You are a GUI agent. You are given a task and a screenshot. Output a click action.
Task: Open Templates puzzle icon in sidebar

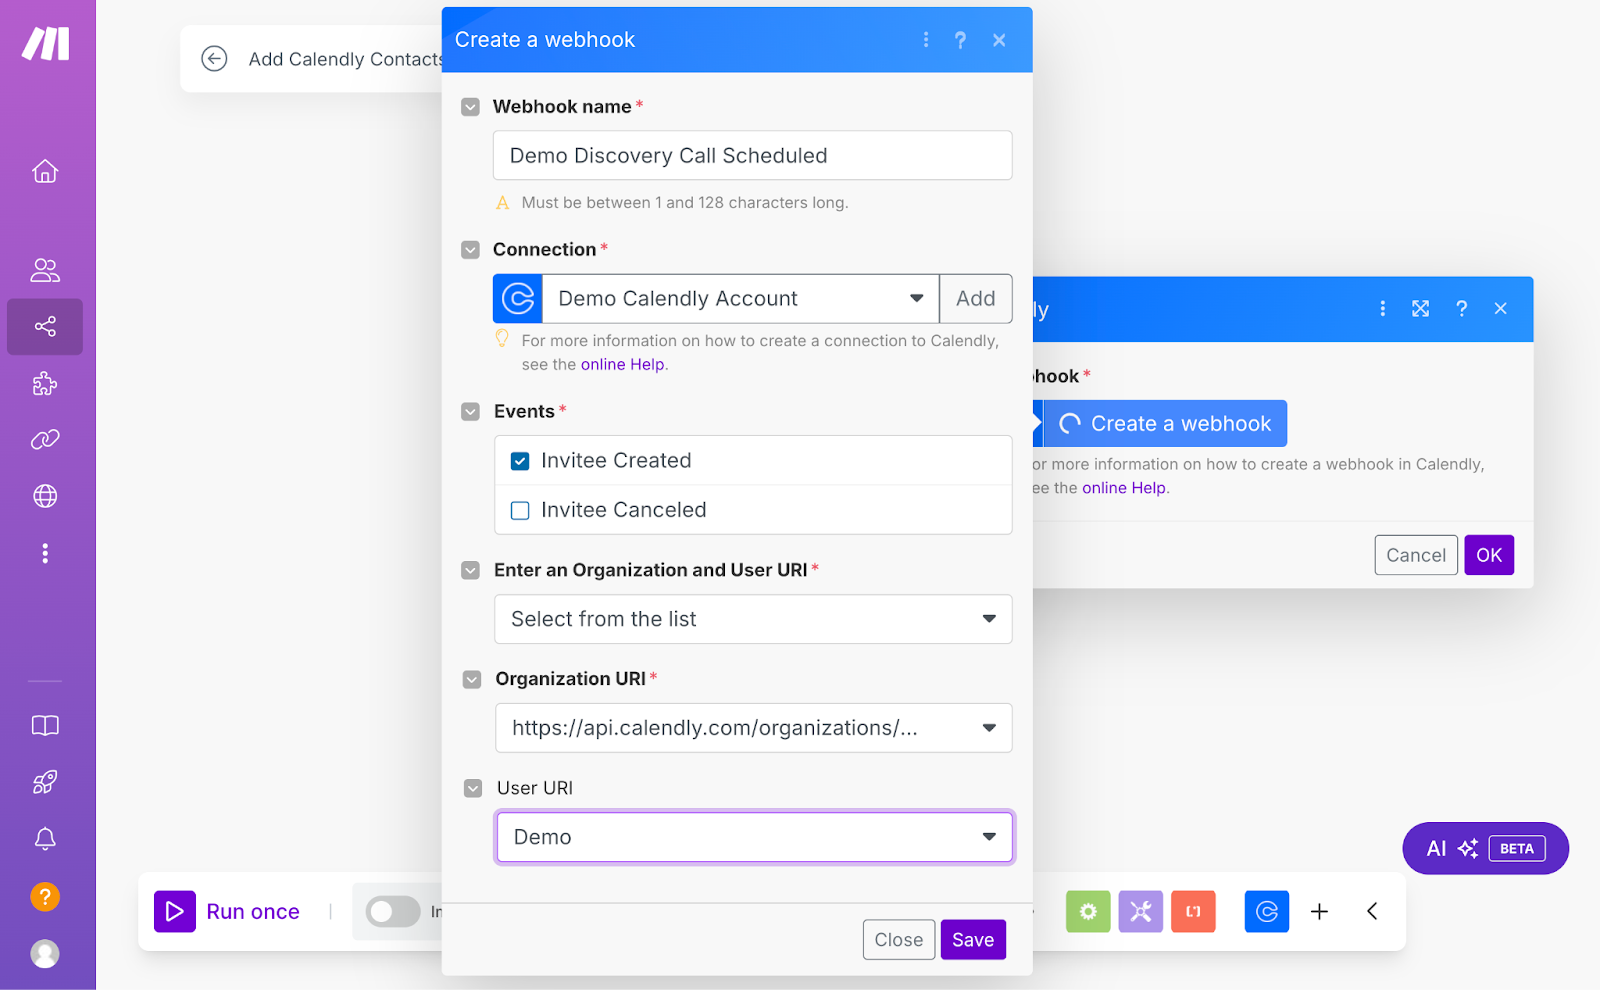coord(45,383)
